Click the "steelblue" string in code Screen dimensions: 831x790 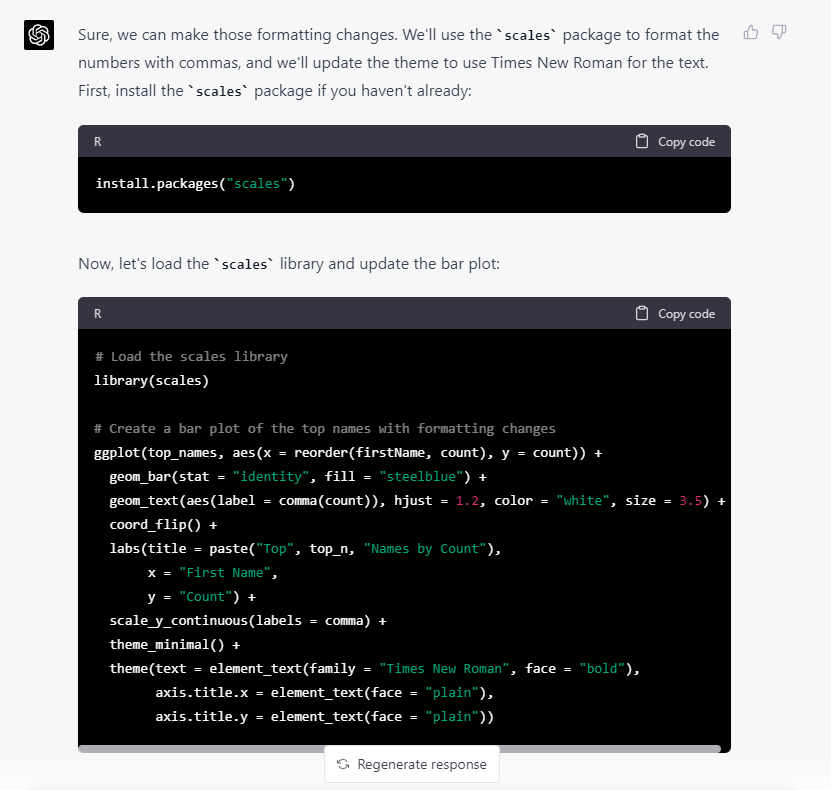pos(421,476)
